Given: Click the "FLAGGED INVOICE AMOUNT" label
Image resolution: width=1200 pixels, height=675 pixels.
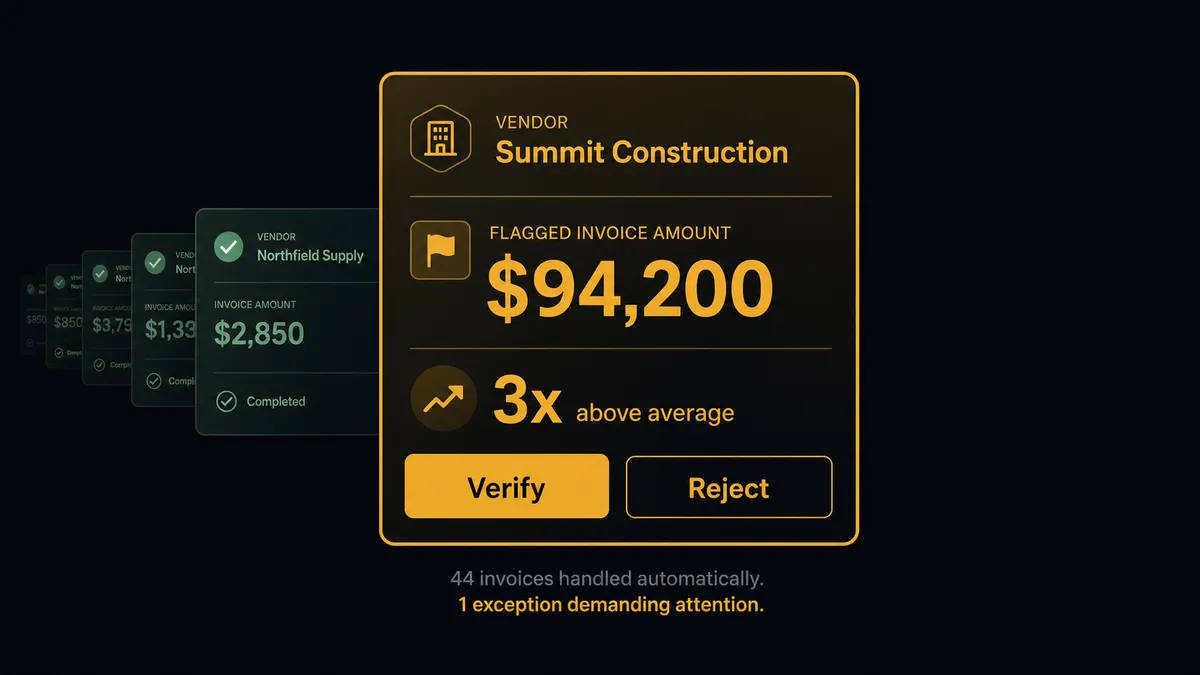Looking at the screenshot, I should [610, 233].
